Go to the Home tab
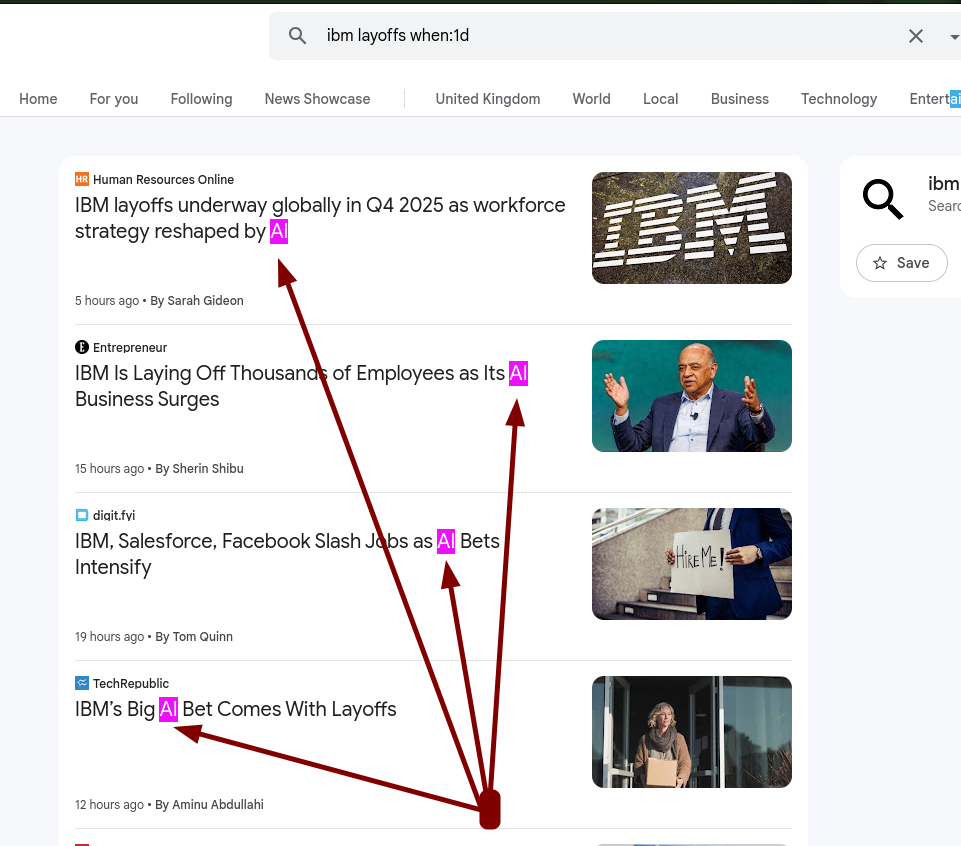The image size is (961, 846). 38,99
